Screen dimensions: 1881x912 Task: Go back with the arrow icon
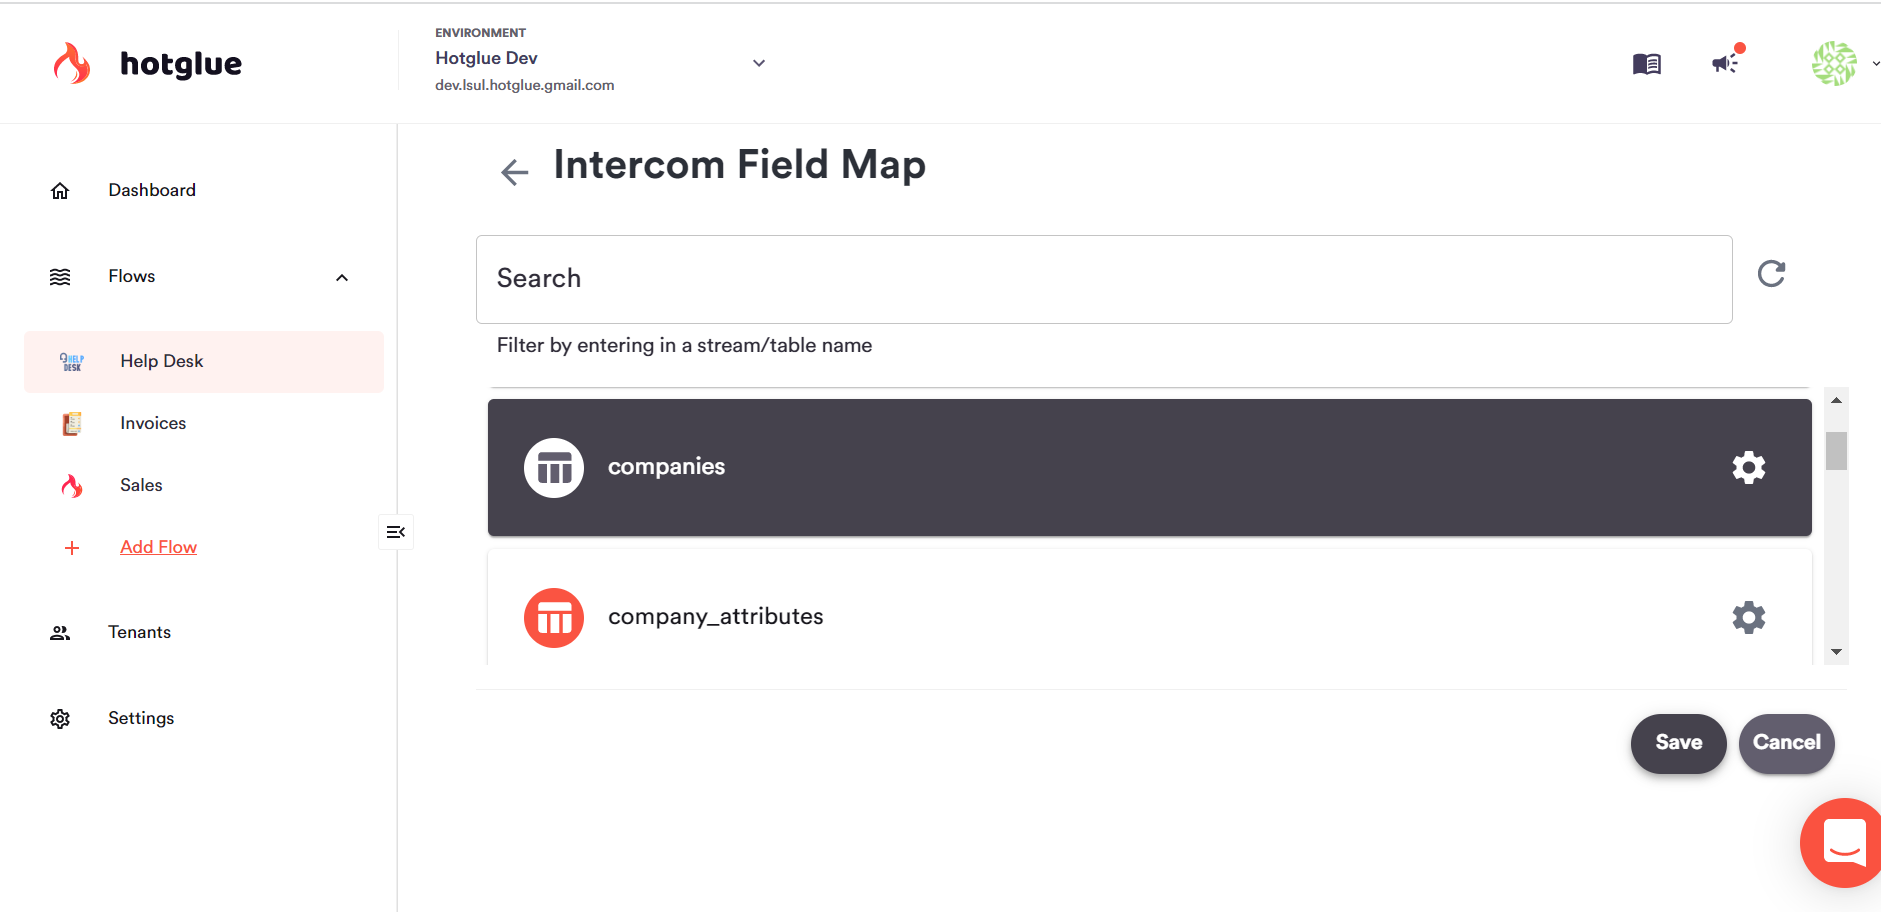(514, 172)
